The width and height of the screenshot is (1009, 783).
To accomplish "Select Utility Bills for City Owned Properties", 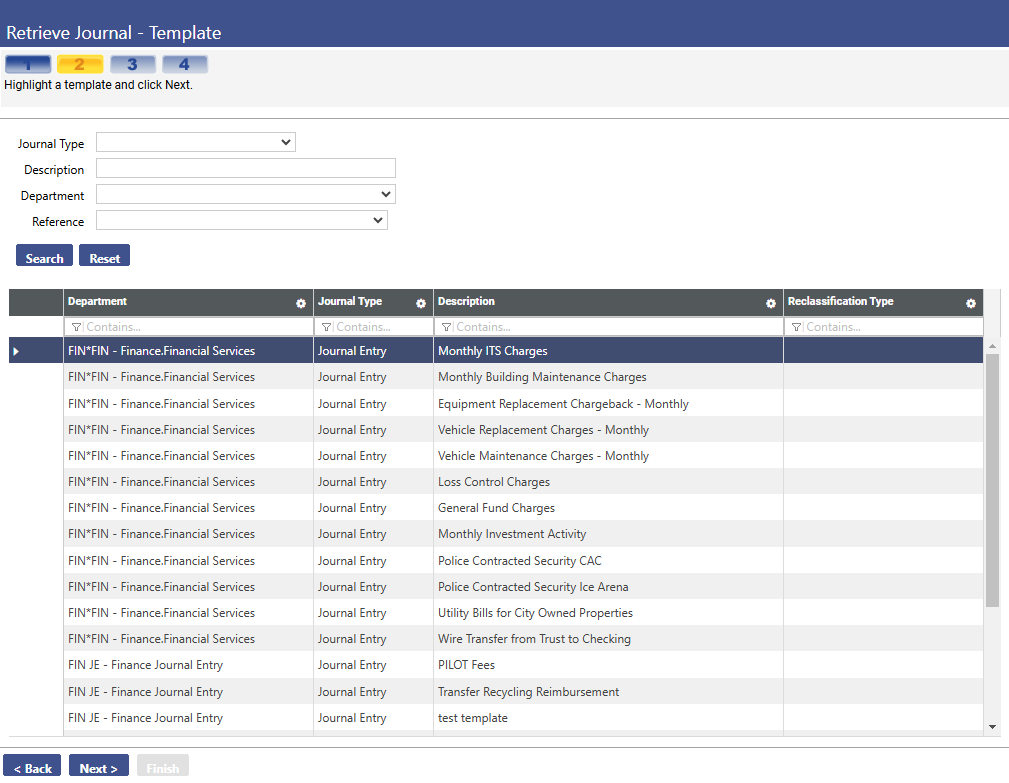I will [x=496, y=613].
